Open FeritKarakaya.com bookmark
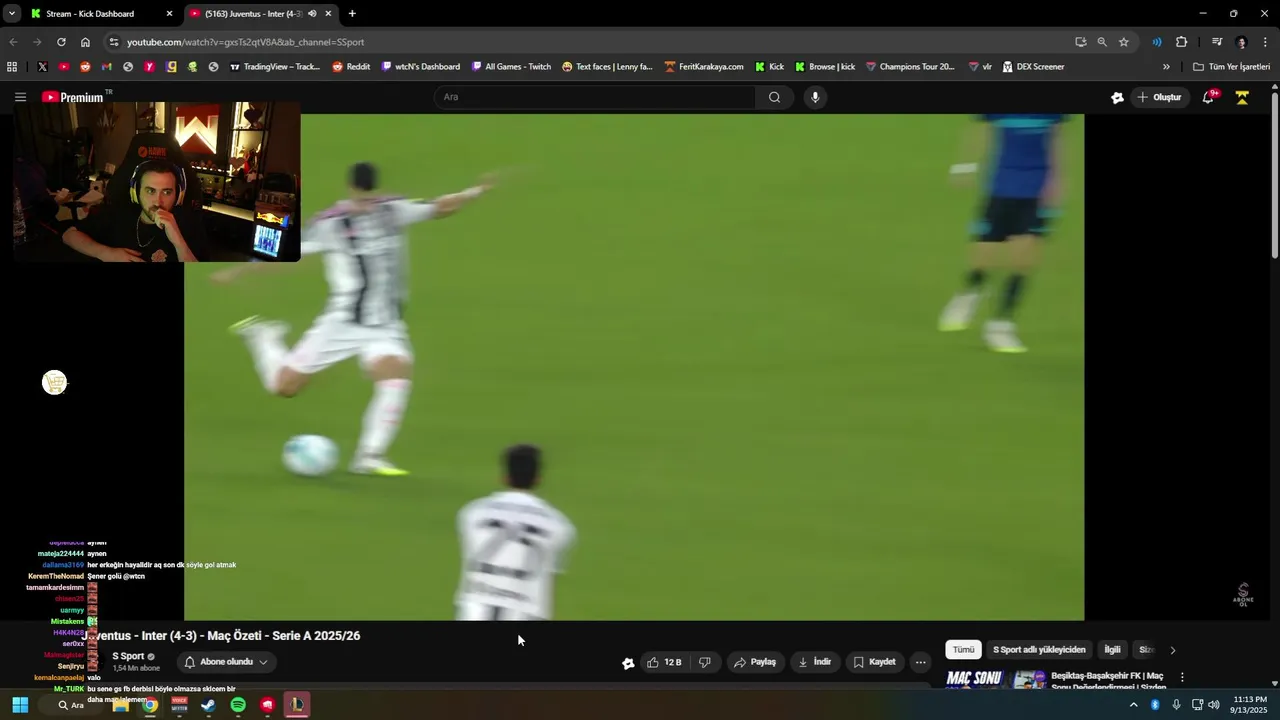Image resolution: width=1280 pixels, height=720 pixels. [x=703, y=67]
